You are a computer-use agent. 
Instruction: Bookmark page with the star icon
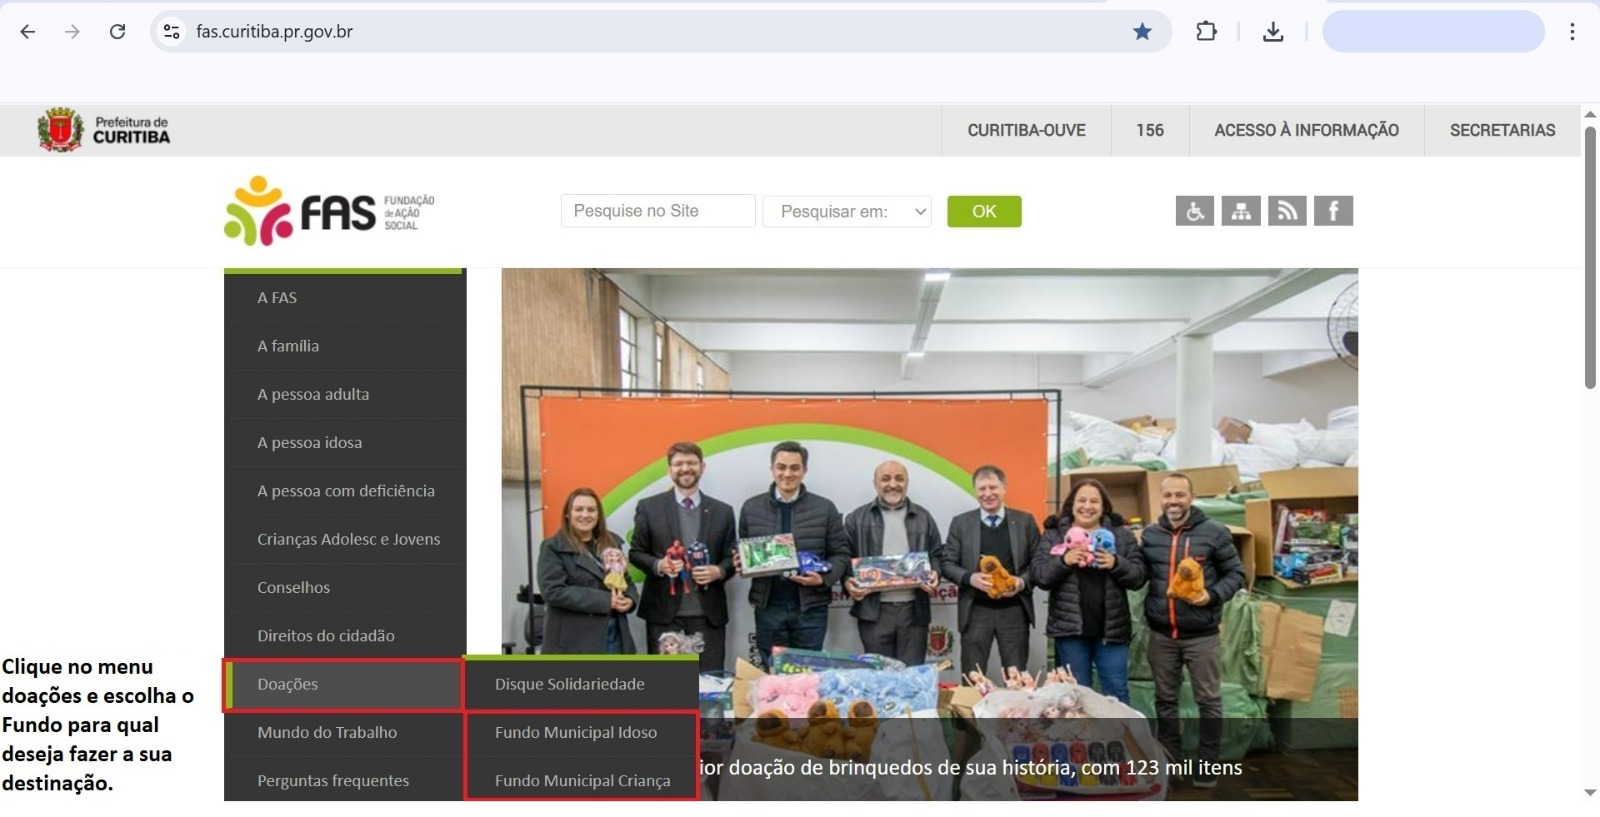tap(1142, 32)
